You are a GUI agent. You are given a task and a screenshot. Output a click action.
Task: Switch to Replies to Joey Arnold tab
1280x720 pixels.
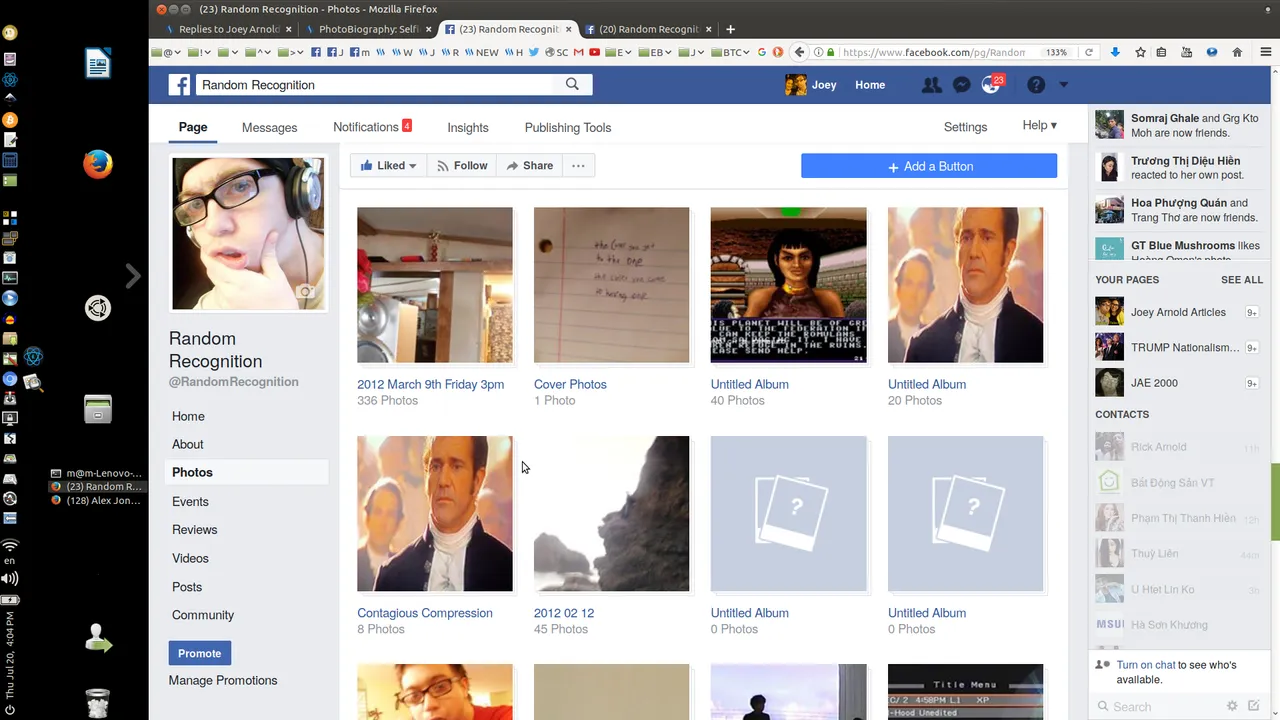click(x=227, y=29)
